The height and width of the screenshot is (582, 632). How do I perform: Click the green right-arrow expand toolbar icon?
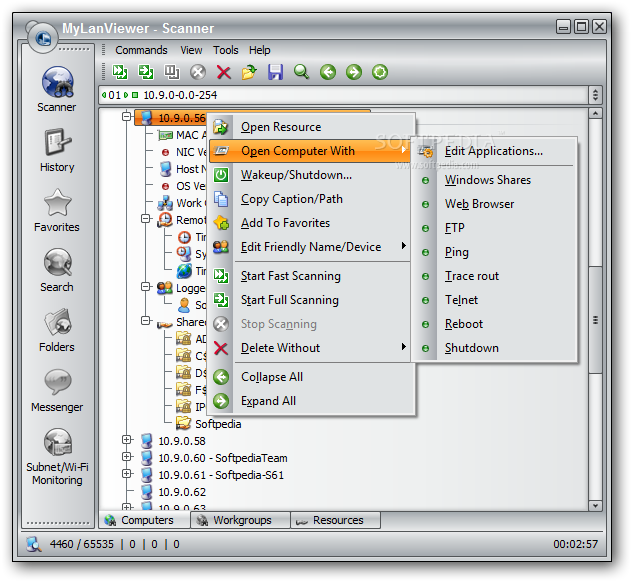point(354,73)
